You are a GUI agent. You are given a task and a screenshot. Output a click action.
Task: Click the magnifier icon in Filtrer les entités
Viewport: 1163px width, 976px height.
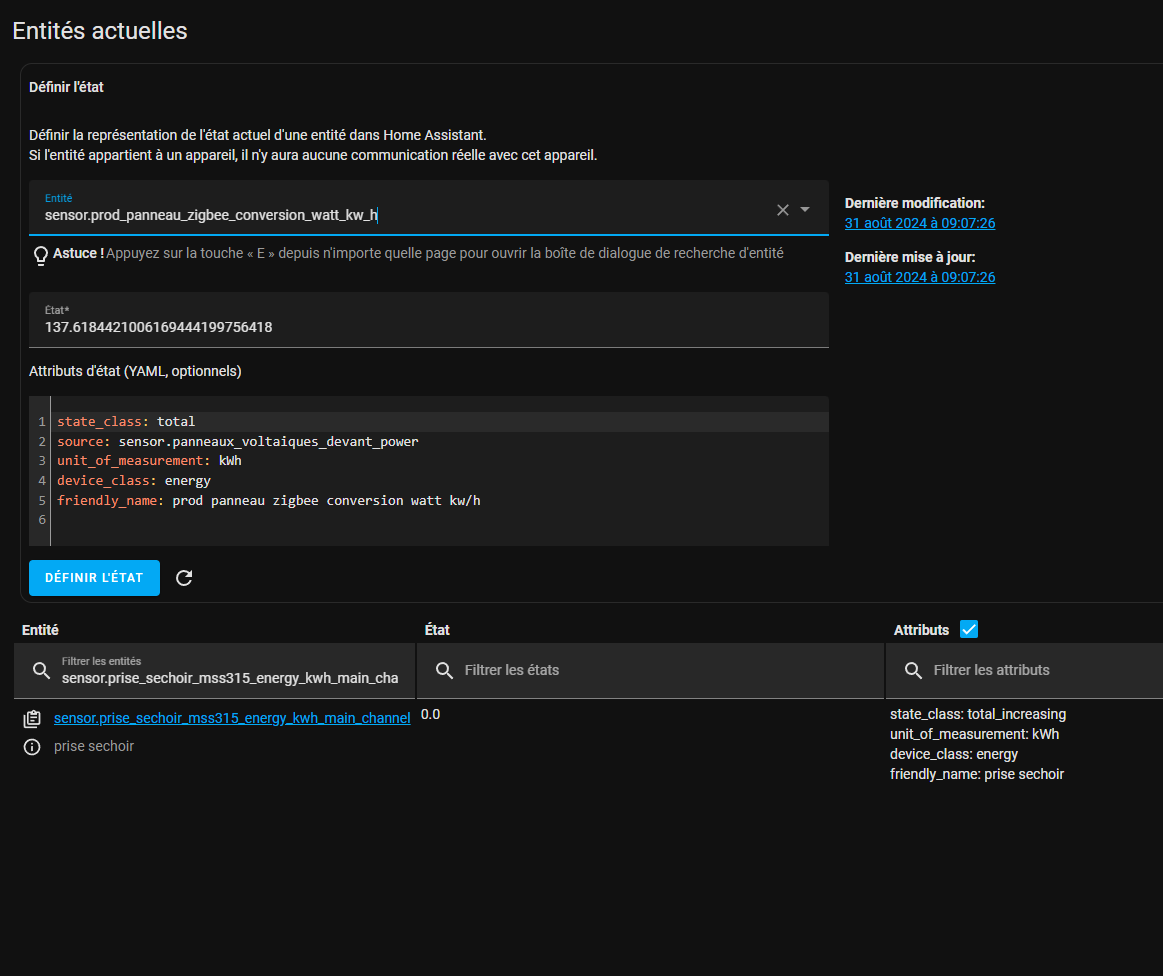(x=41, y=670)
